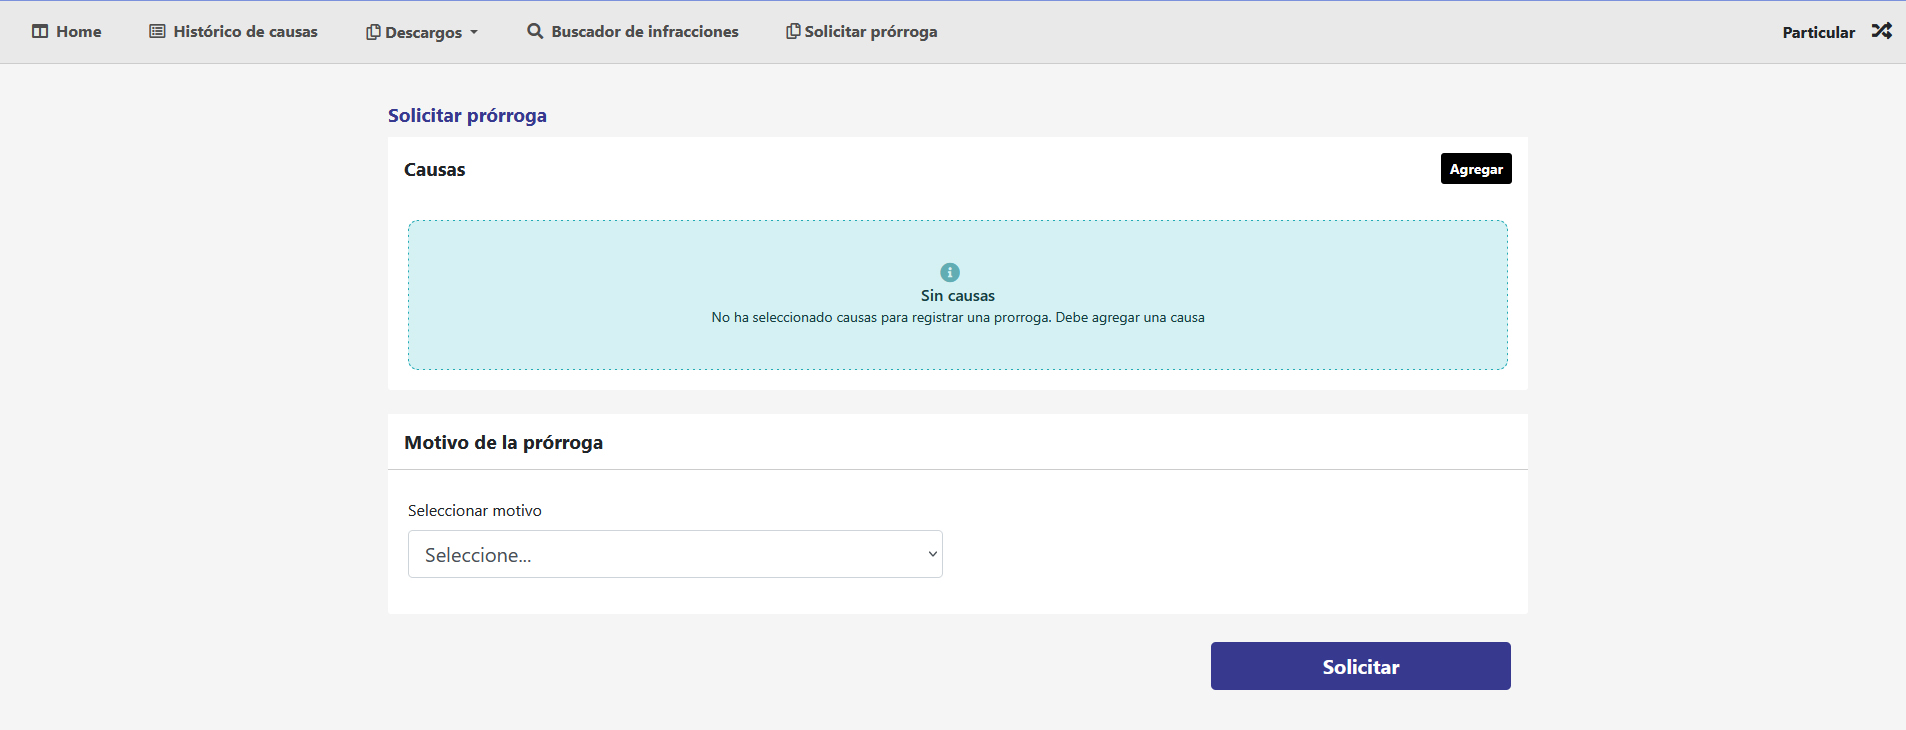Click the Particular profile label
This screenshot has width=1906, height=730.
[x=1818, y=32]
